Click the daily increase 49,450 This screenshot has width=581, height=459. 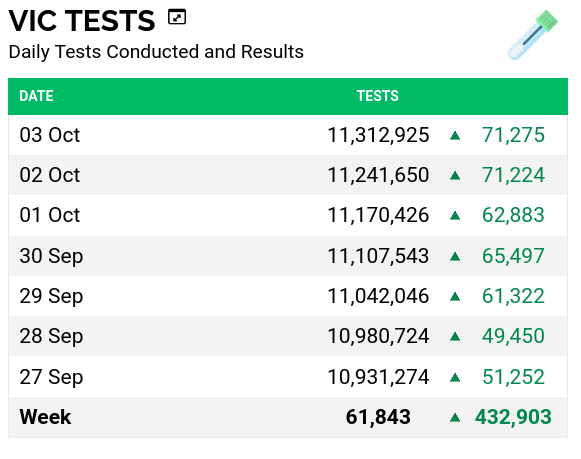click(513, 336)
